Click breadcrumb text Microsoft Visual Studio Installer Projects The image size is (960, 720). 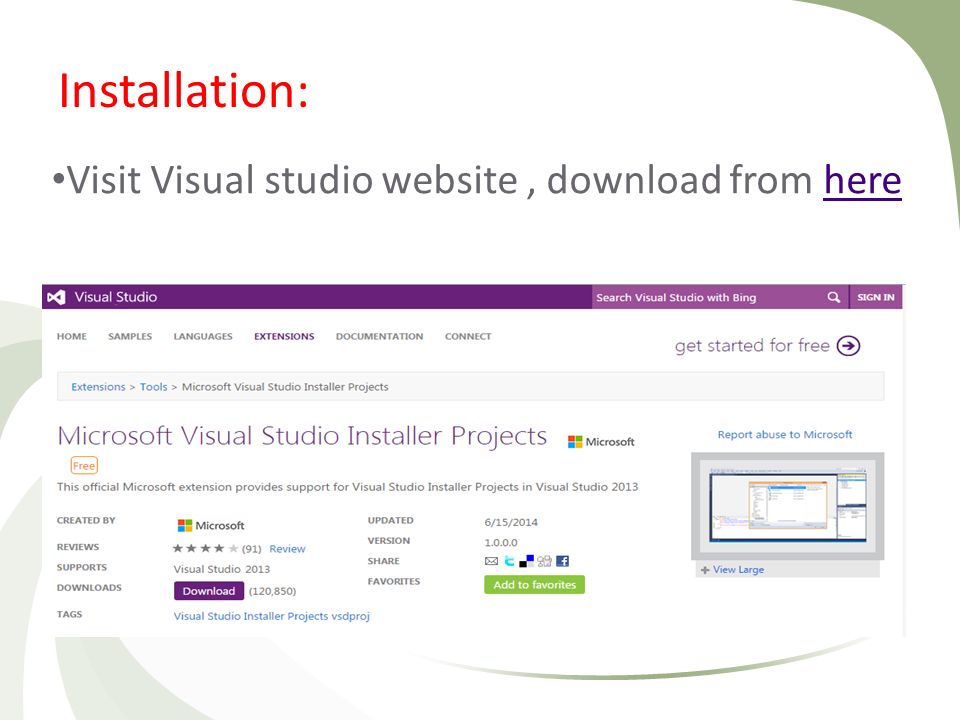coord(285,387)
